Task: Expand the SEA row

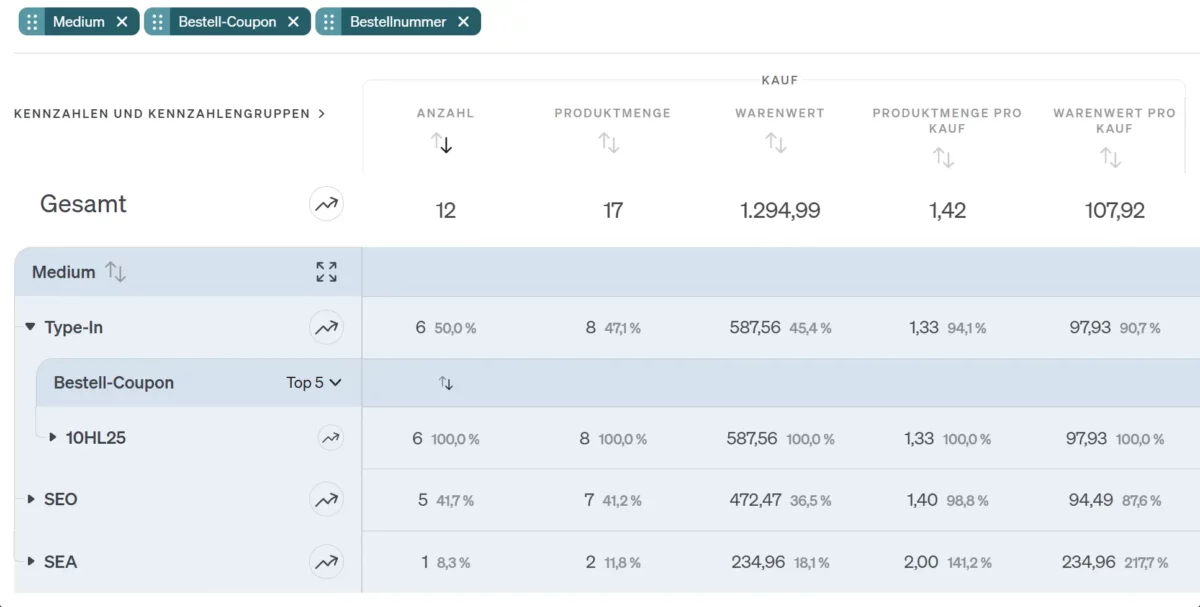Action: [31, 562]
